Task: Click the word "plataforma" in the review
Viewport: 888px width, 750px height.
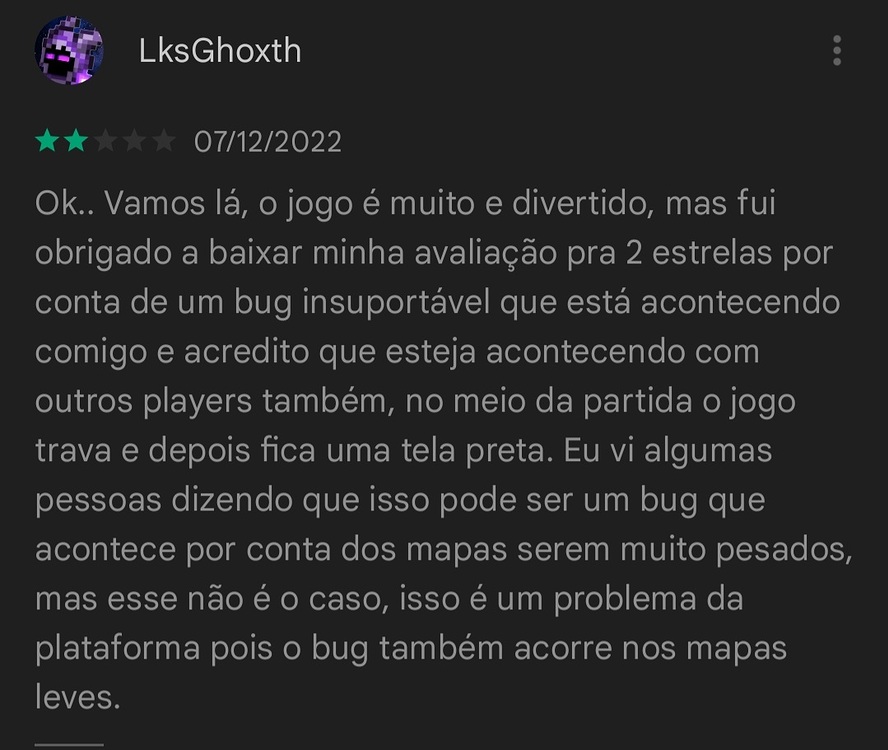Action: (117, 649)
